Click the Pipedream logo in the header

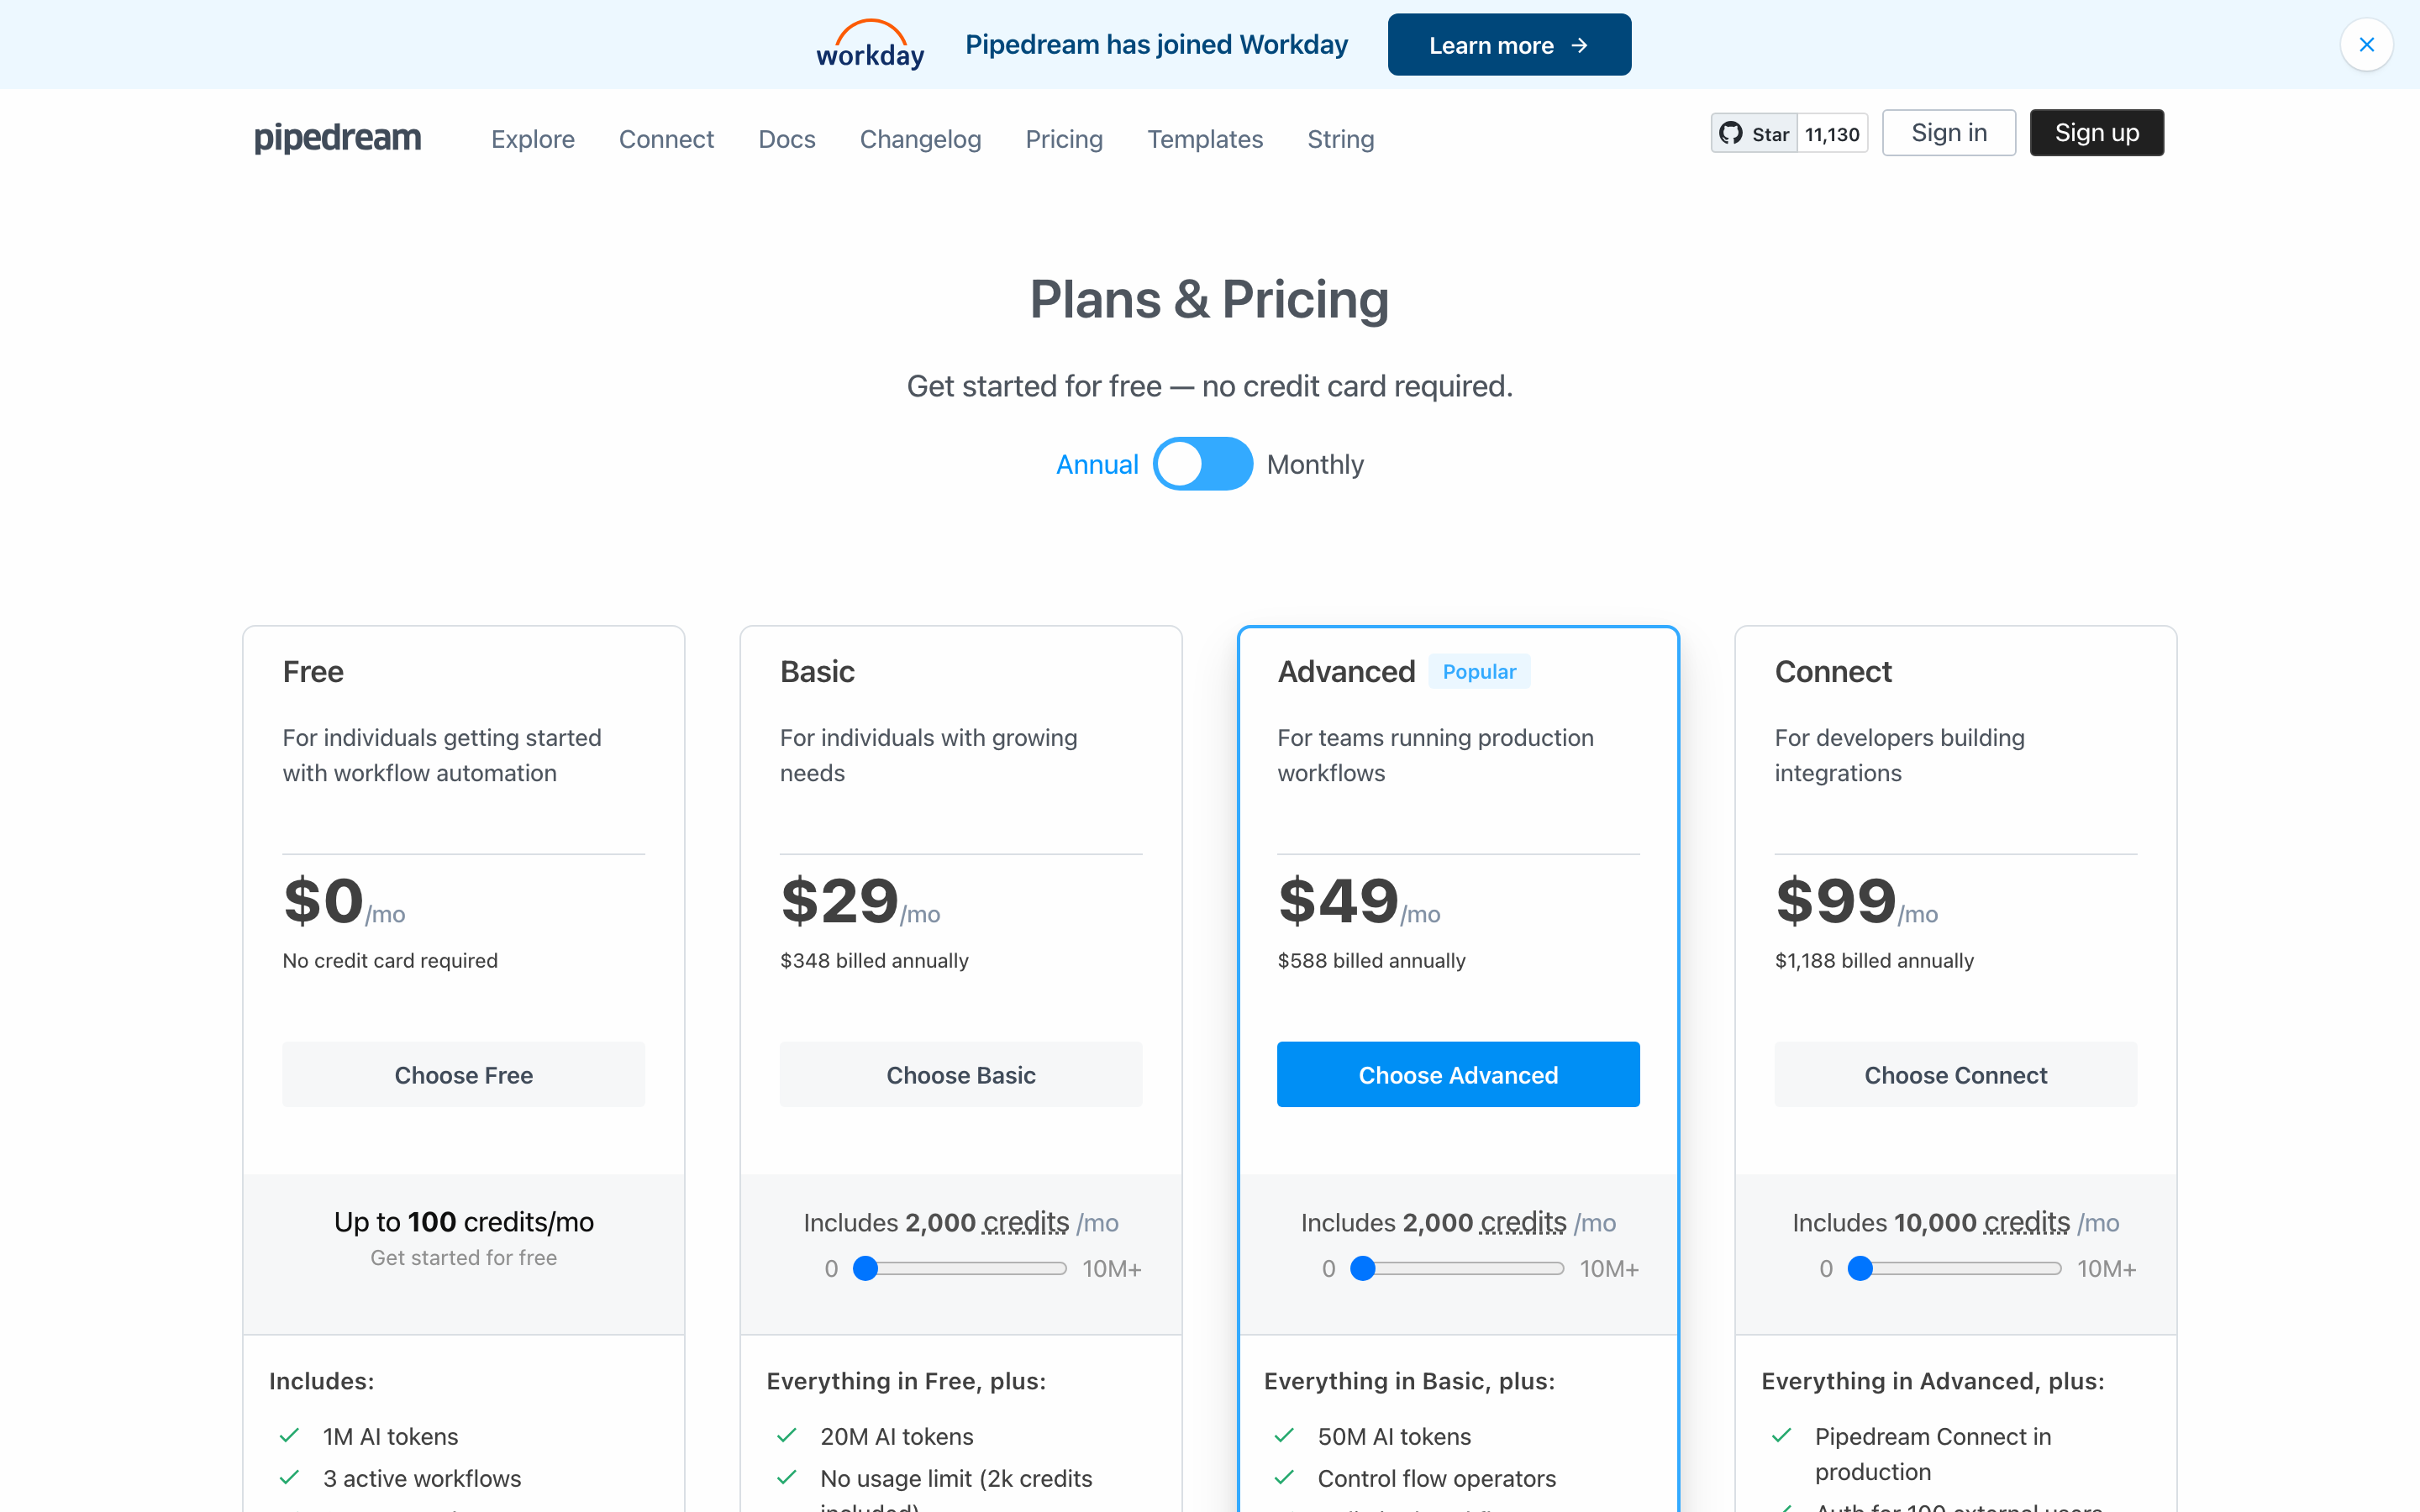pyautogui.click(x=337, y=138)
